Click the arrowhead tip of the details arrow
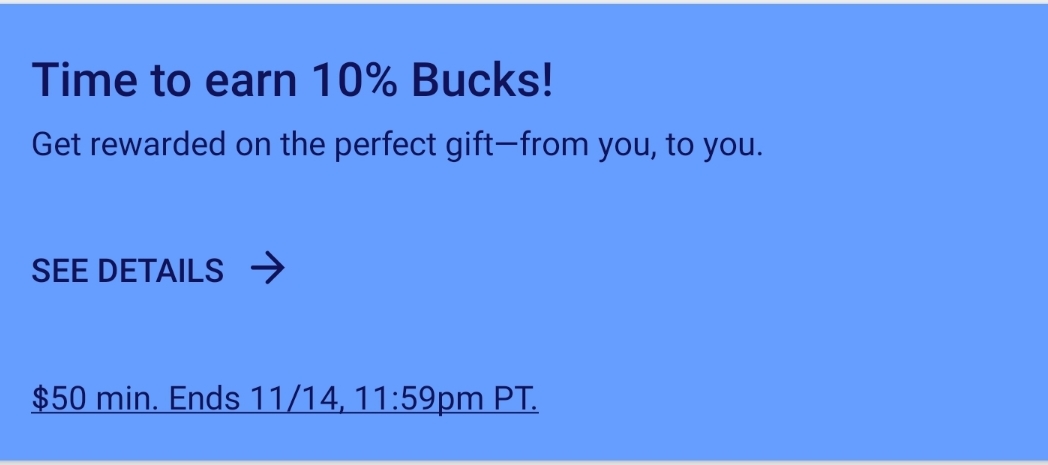The width and height of the screenshot is (1048, 465). (x=281, y=268)
